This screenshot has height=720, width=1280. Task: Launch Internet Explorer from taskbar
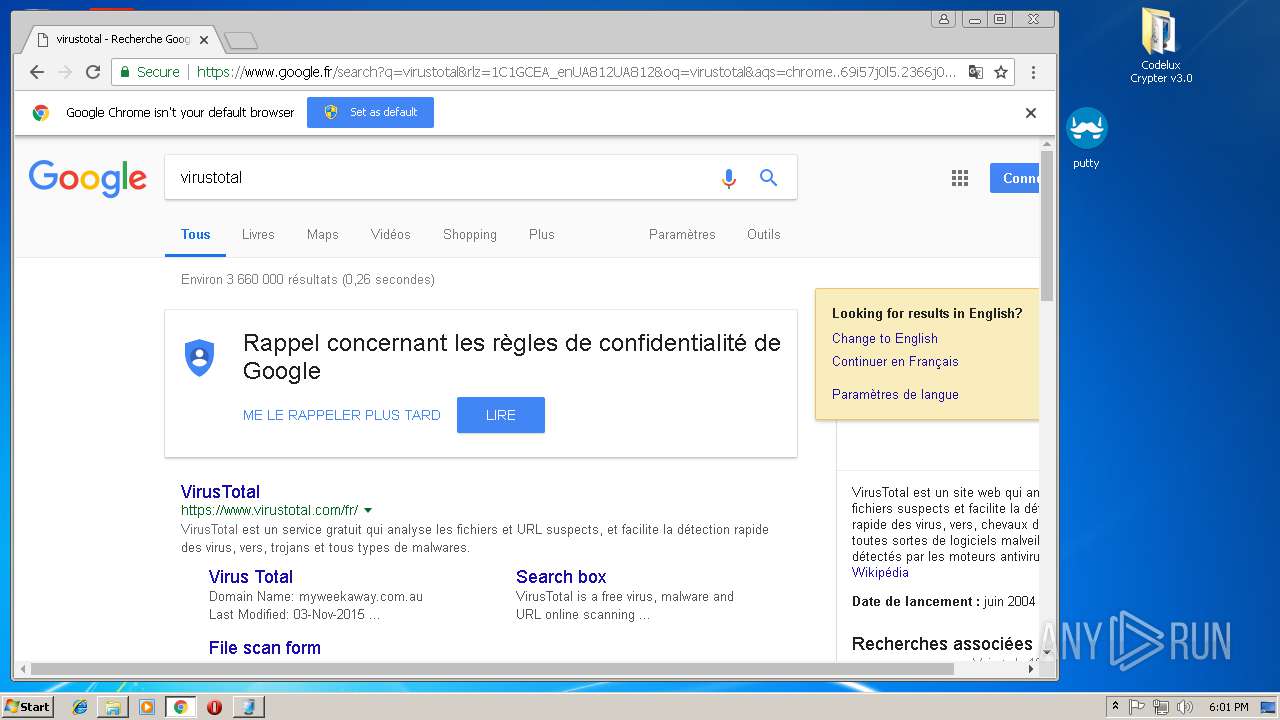pos(80,707)
